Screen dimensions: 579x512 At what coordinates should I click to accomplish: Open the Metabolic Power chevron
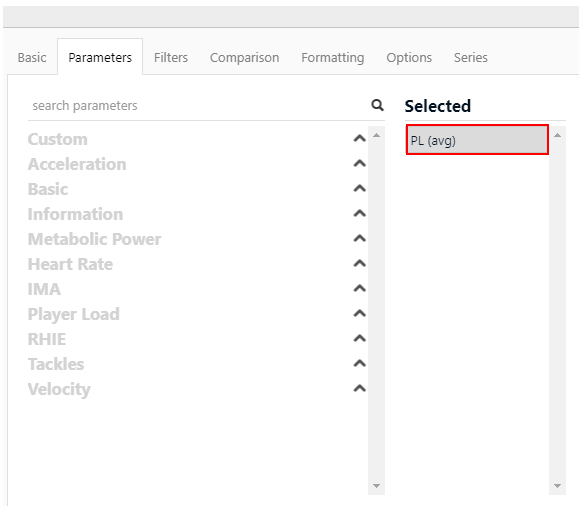(x=359, y=238)
